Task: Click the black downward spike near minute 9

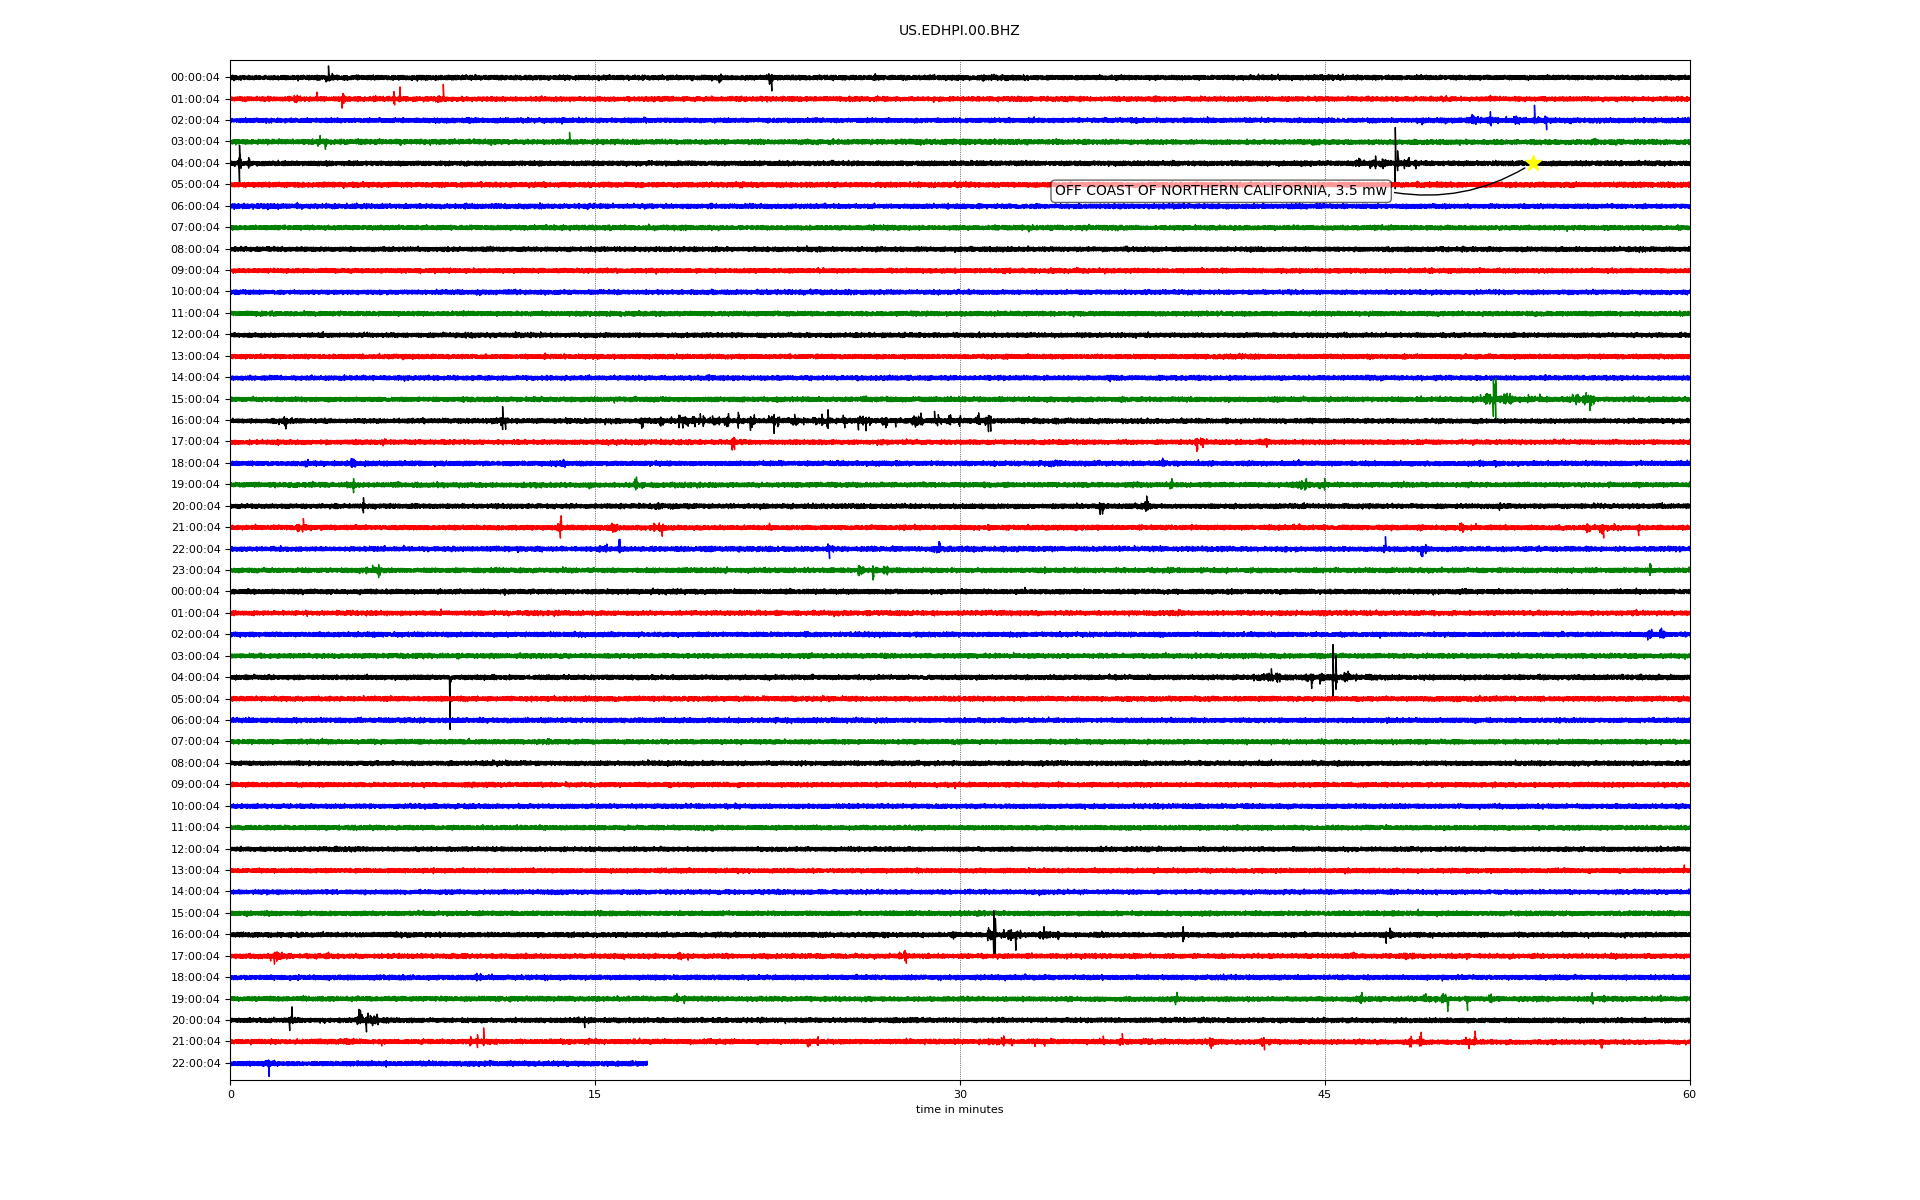Action: point(450,703)
